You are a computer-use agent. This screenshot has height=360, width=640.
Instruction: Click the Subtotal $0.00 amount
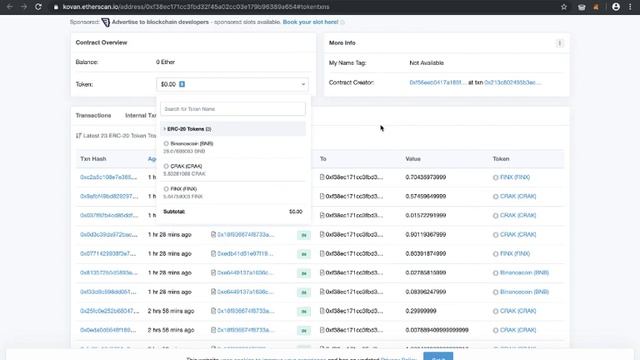296,211
